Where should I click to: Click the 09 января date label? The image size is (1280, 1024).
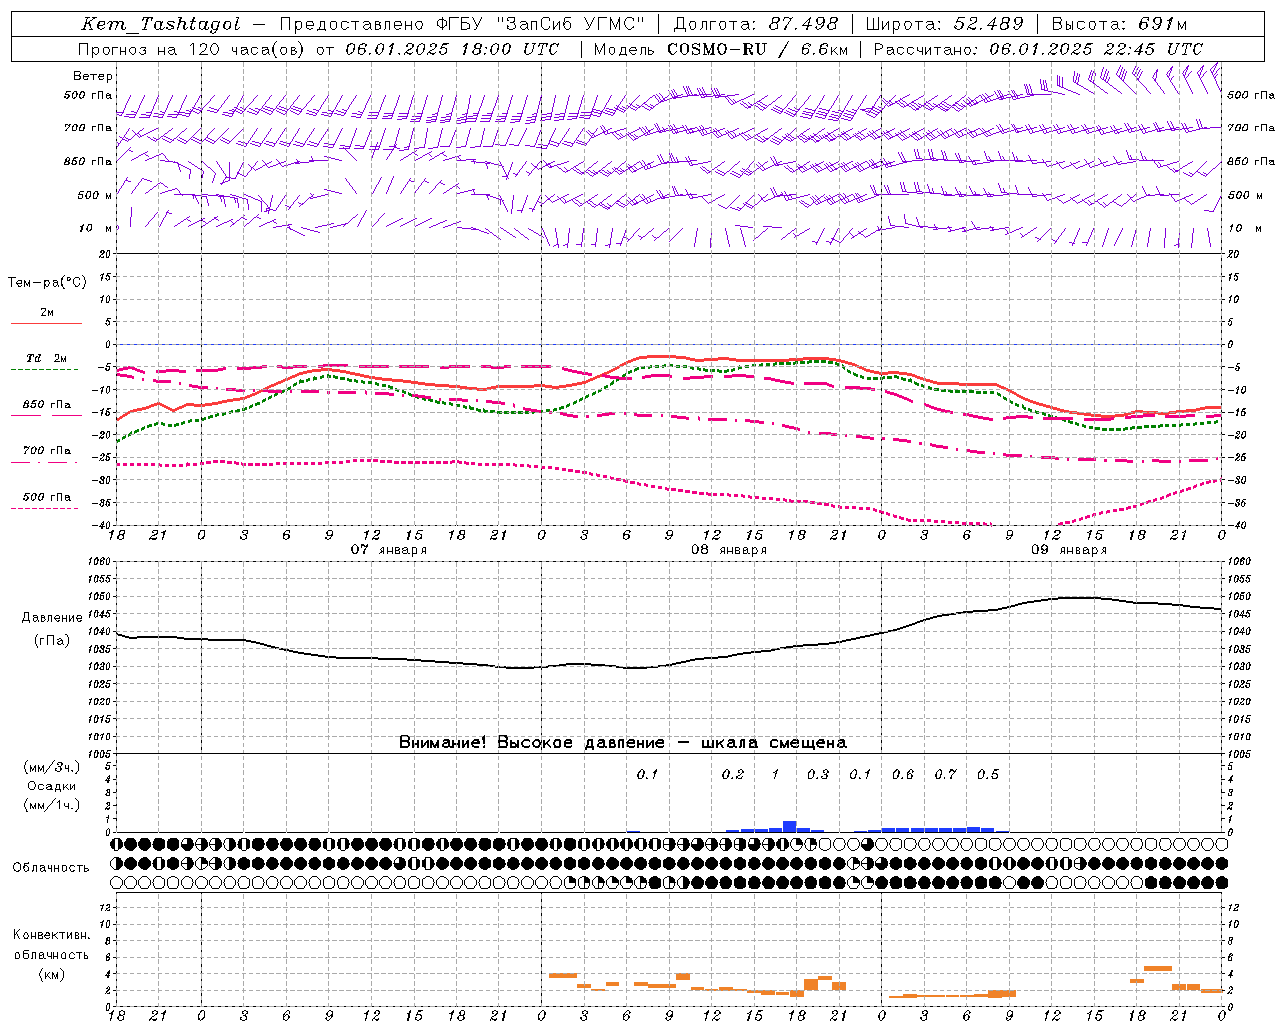coord(1069,550)
